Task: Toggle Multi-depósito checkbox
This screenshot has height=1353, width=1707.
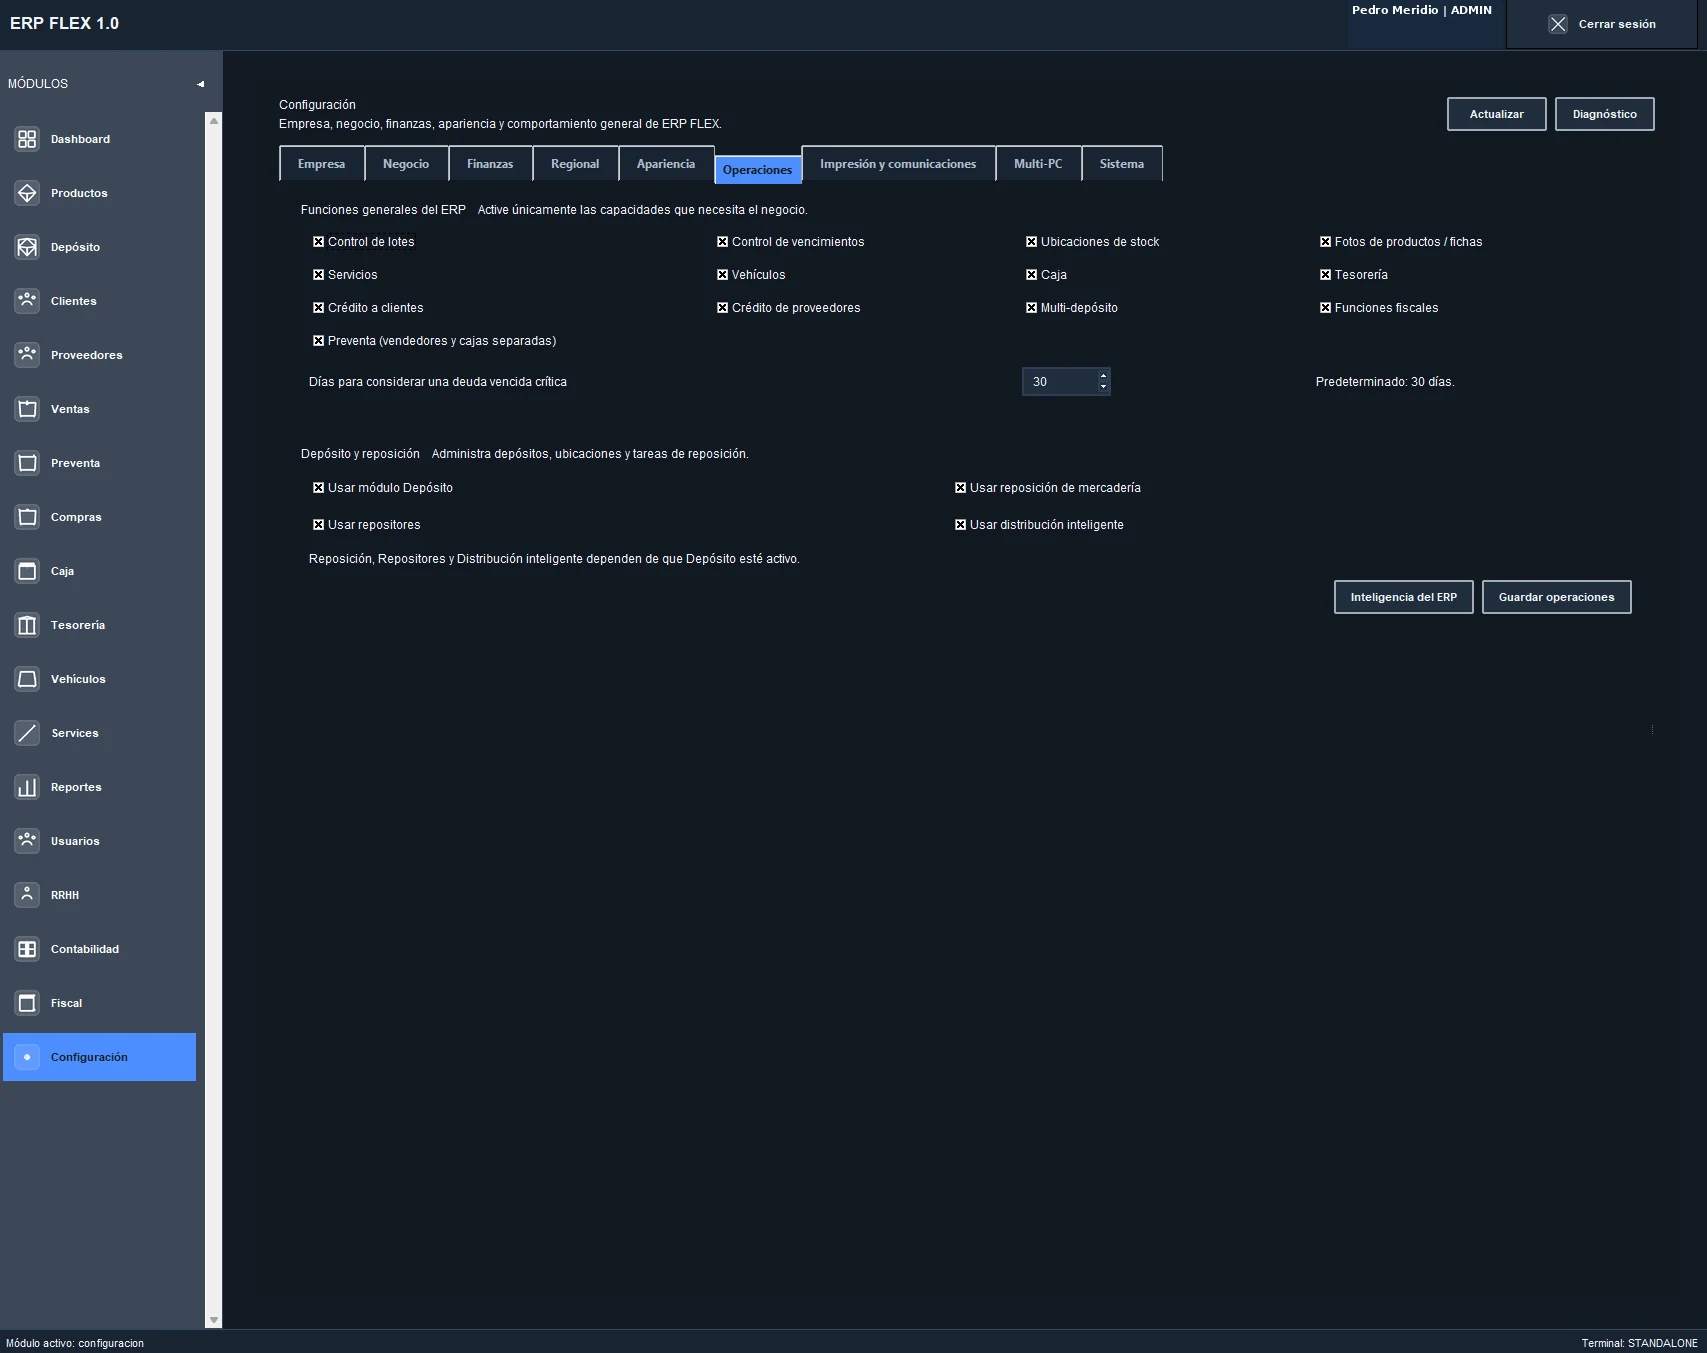Action: (1031, 308)
